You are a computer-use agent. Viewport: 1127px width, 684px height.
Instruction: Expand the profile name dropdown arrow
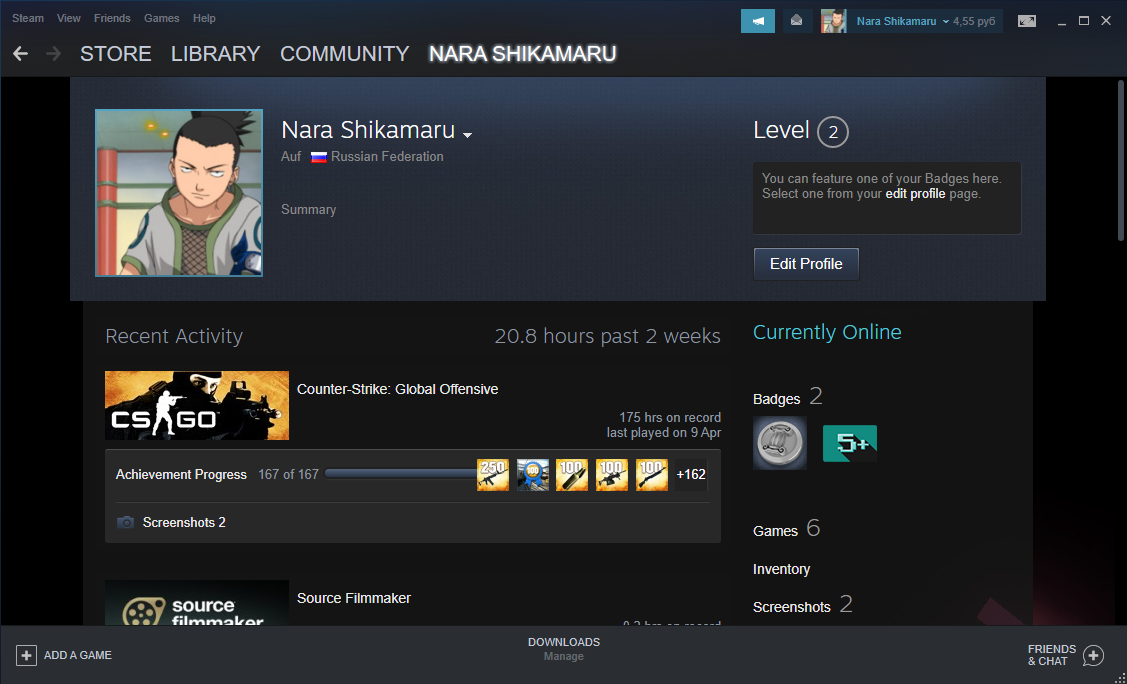[x=468, y=135]
